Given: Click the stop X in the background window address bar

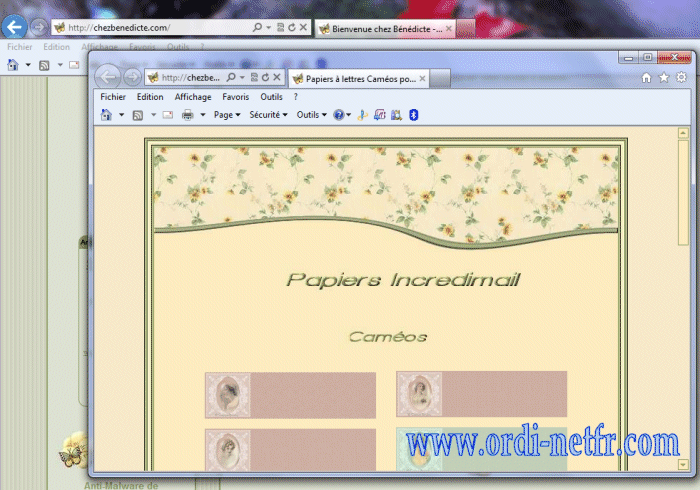Looking at the screenshot, I should click(303, 27).
